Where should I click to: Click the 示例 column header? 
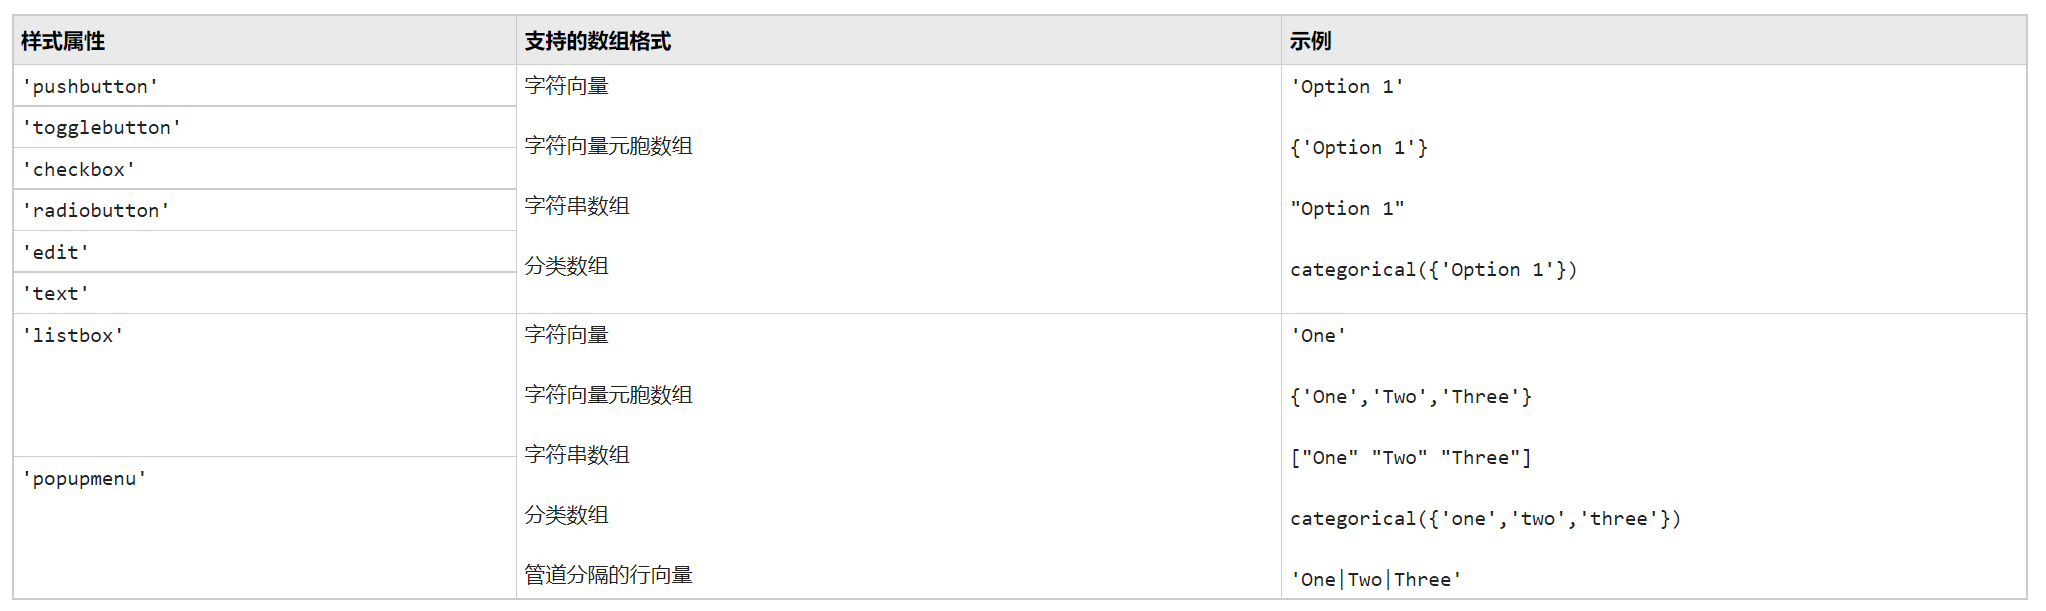1310,41
